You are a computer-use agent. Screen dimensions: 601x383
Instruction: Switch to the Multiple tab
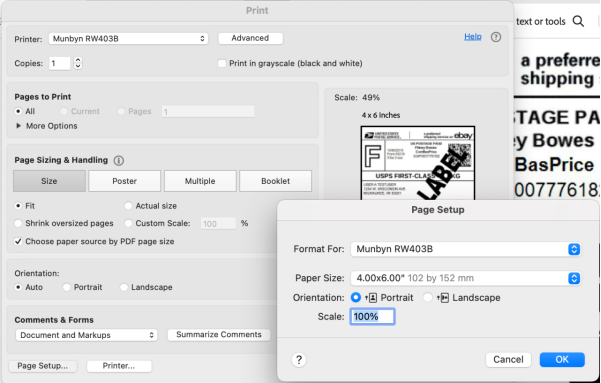pyautogui.click(x=200, y=181)
